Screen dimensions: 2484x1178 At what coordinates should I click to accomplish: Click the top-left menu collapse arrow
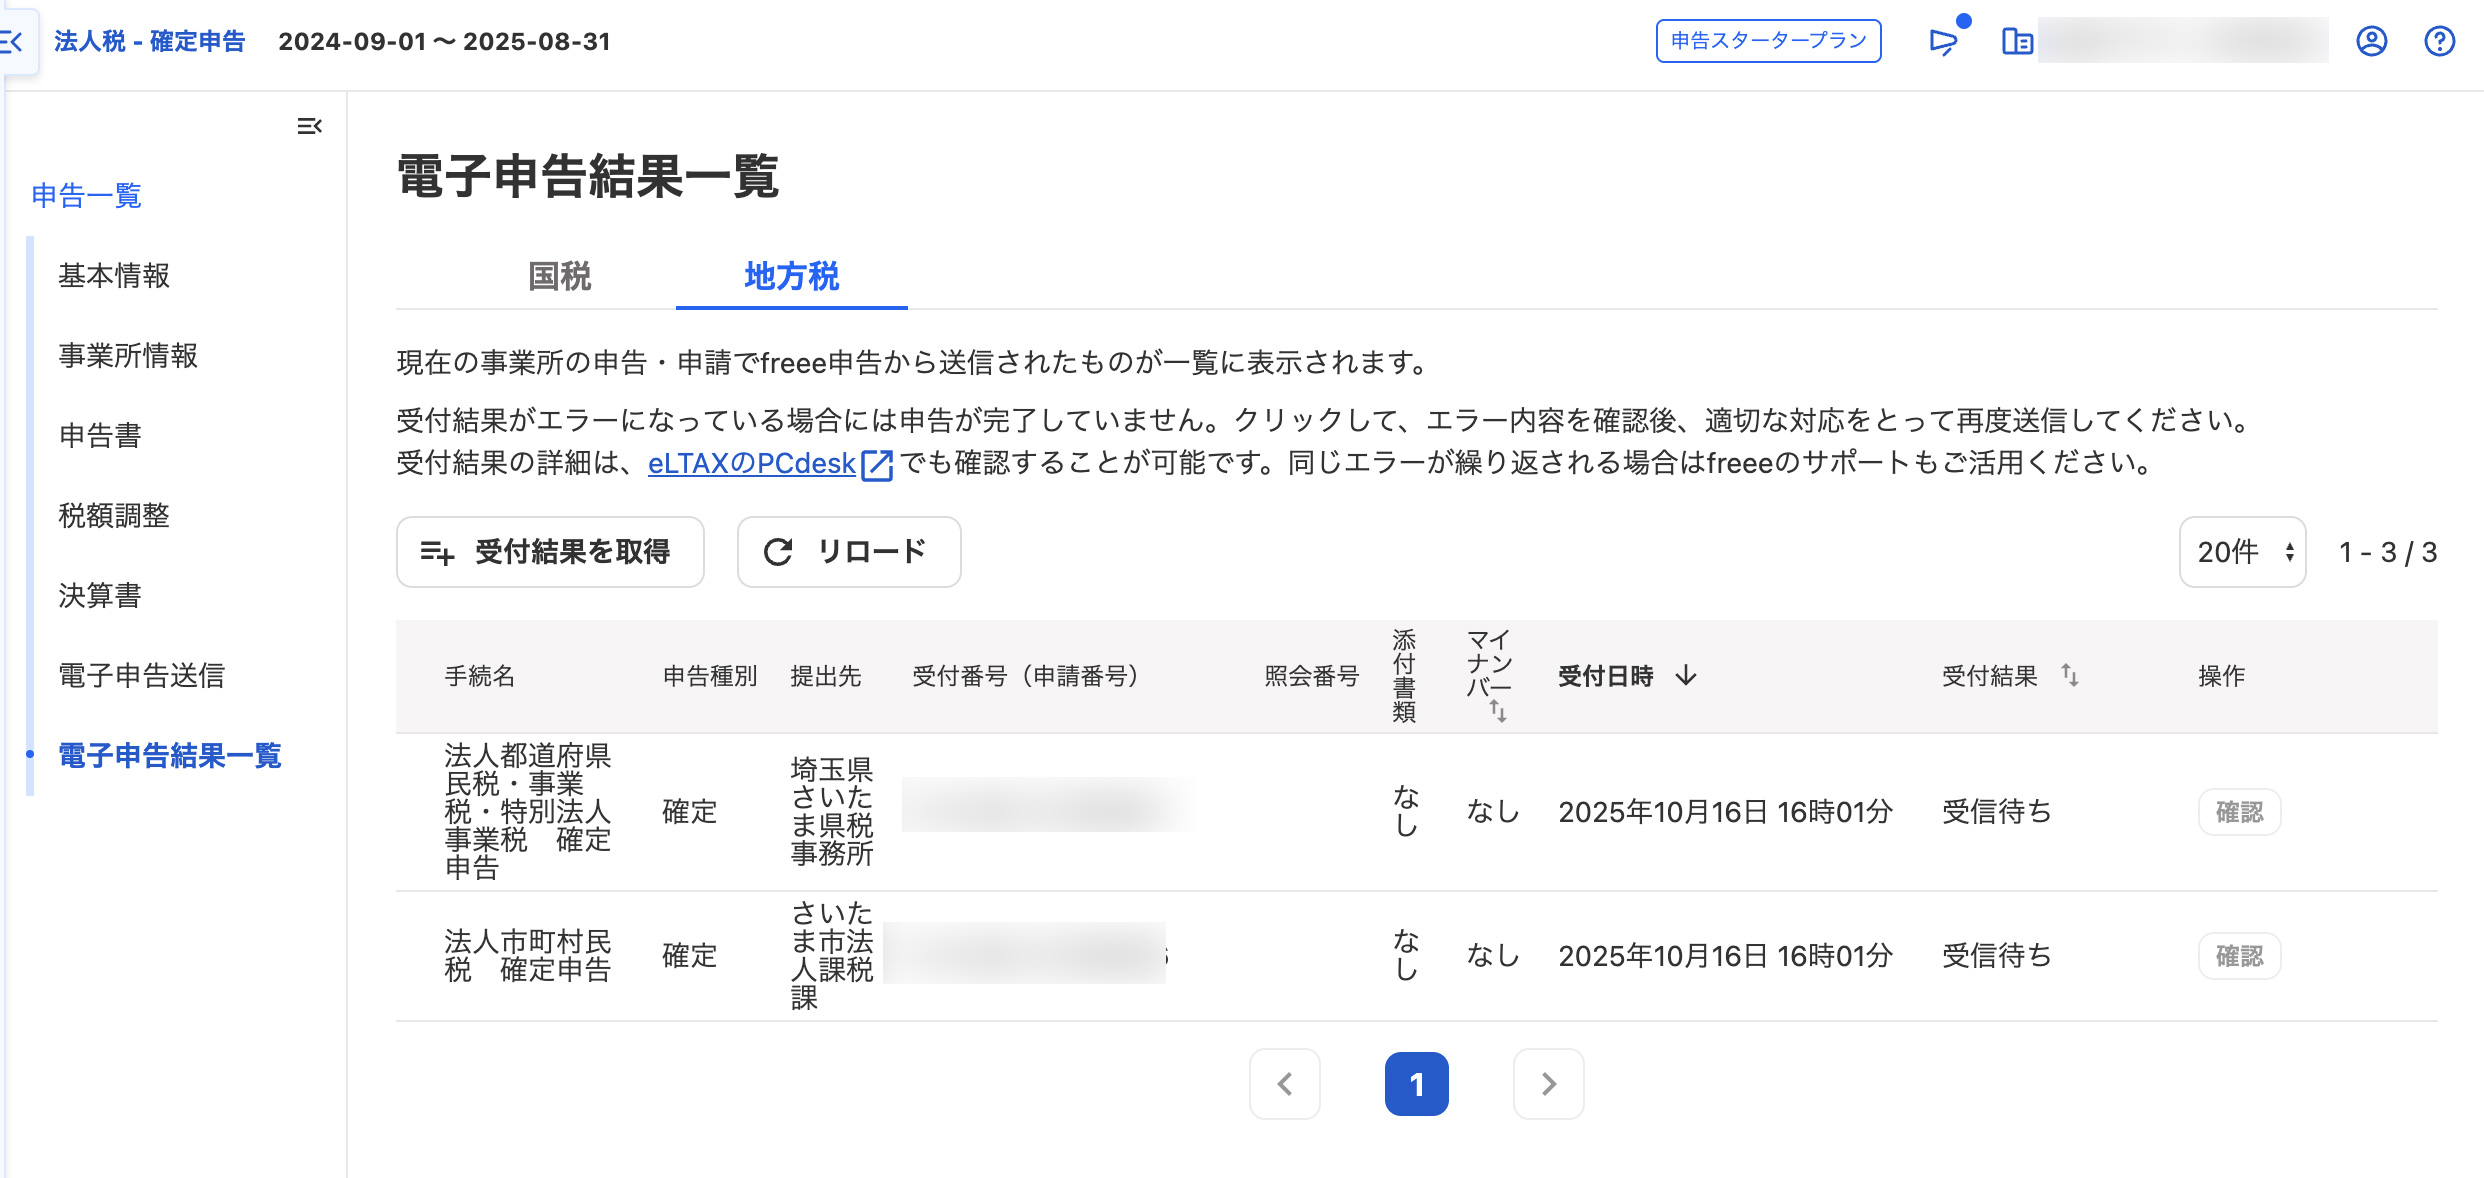(x=14, y=41)
